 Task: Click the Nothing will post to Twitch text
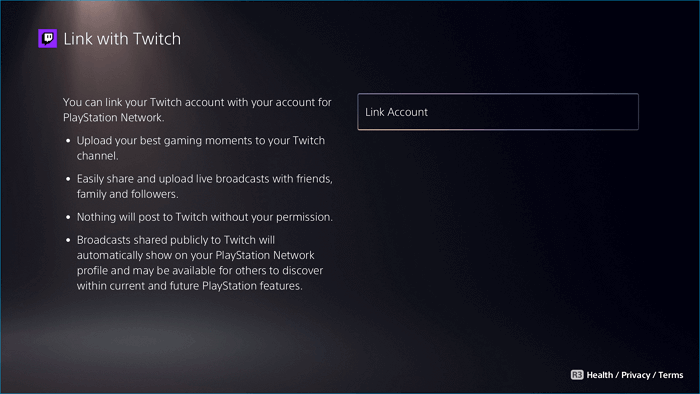204,217
